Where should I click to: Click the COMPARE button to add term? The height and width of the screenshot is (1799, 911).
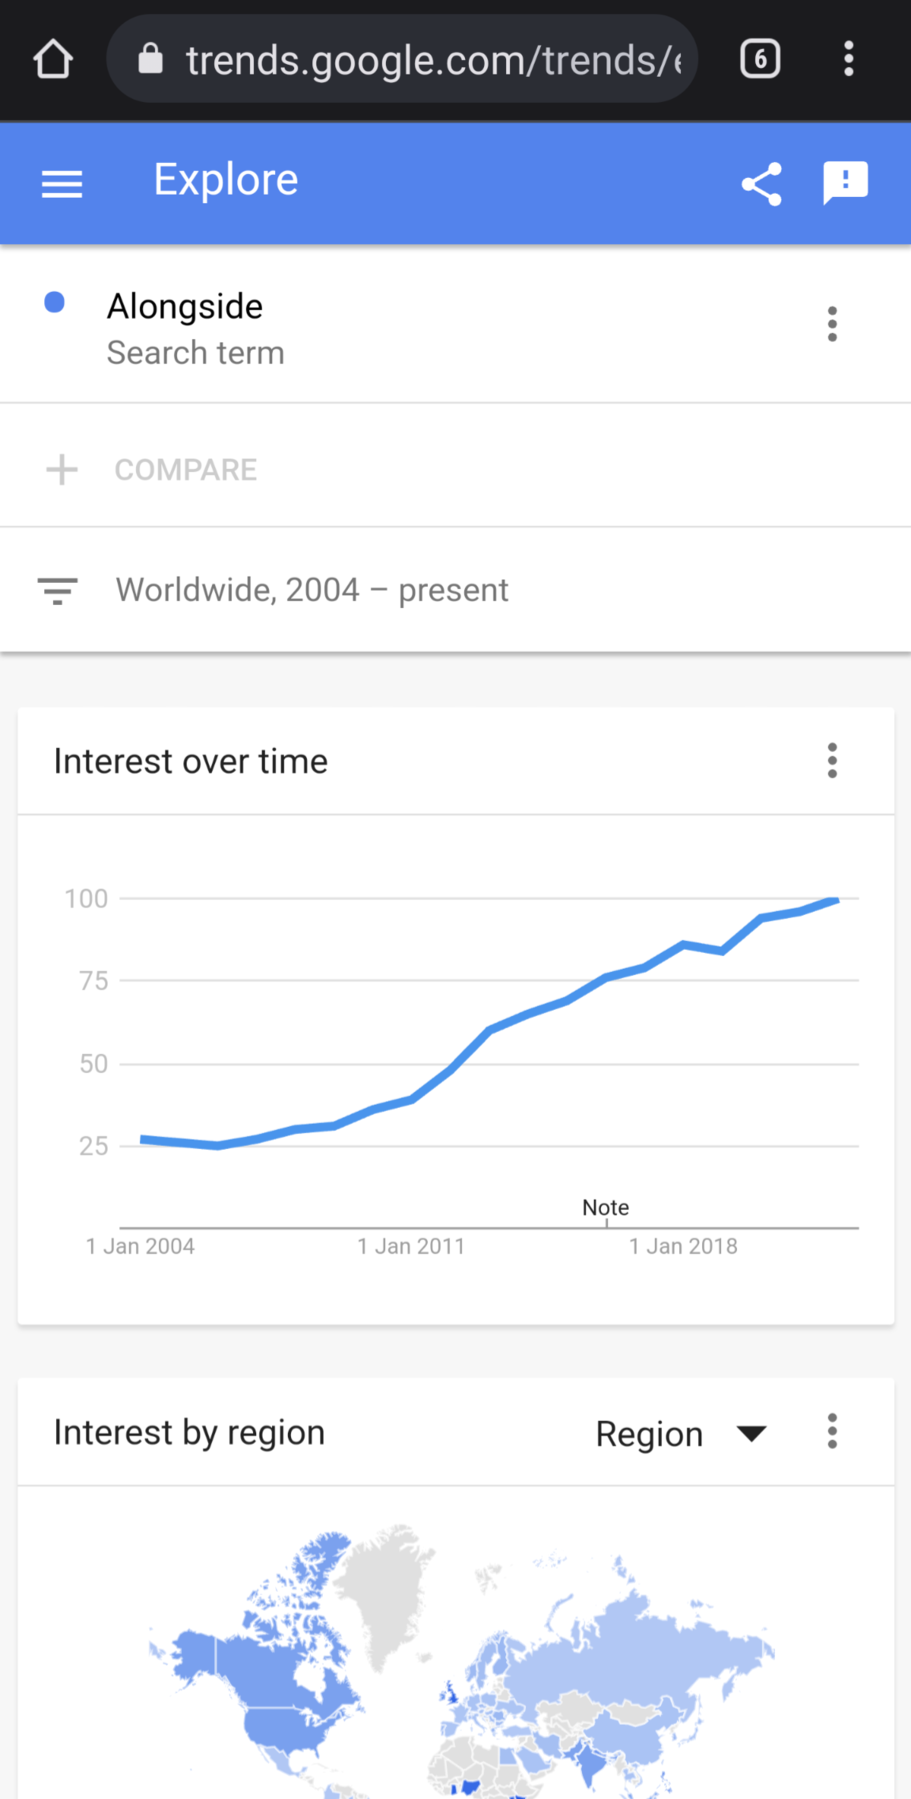pyautogui.click(x=186, y=470)
